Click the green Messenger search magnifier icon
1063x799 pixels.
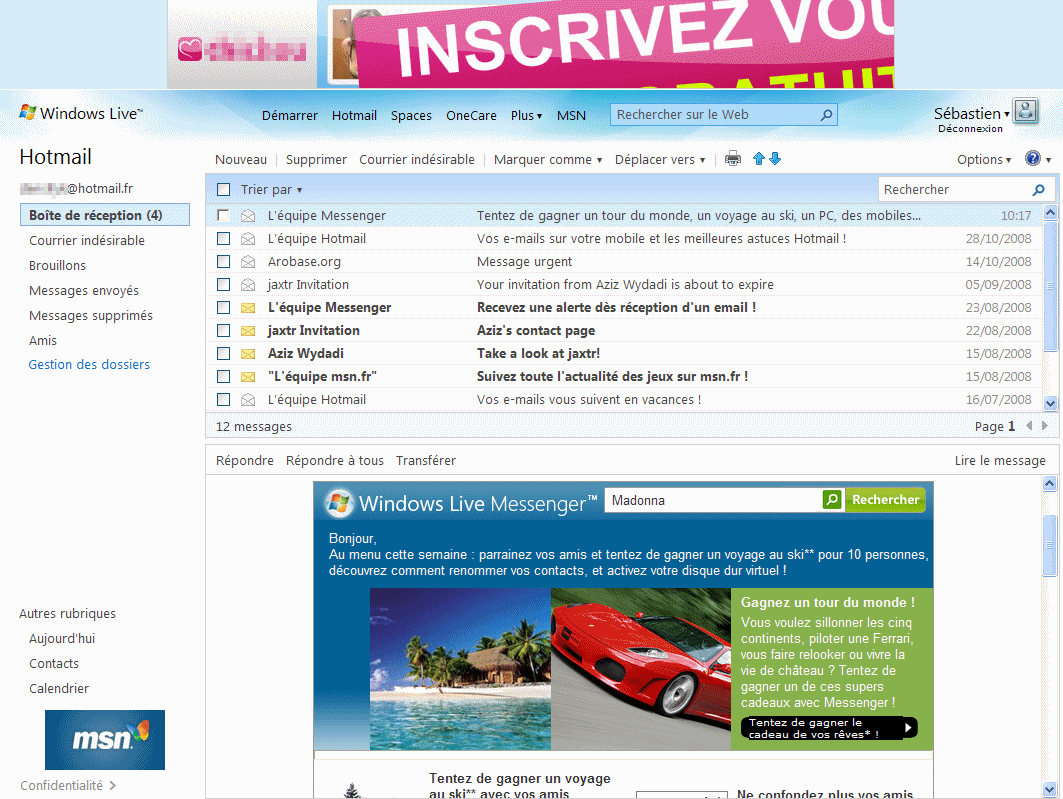(833, 499)
